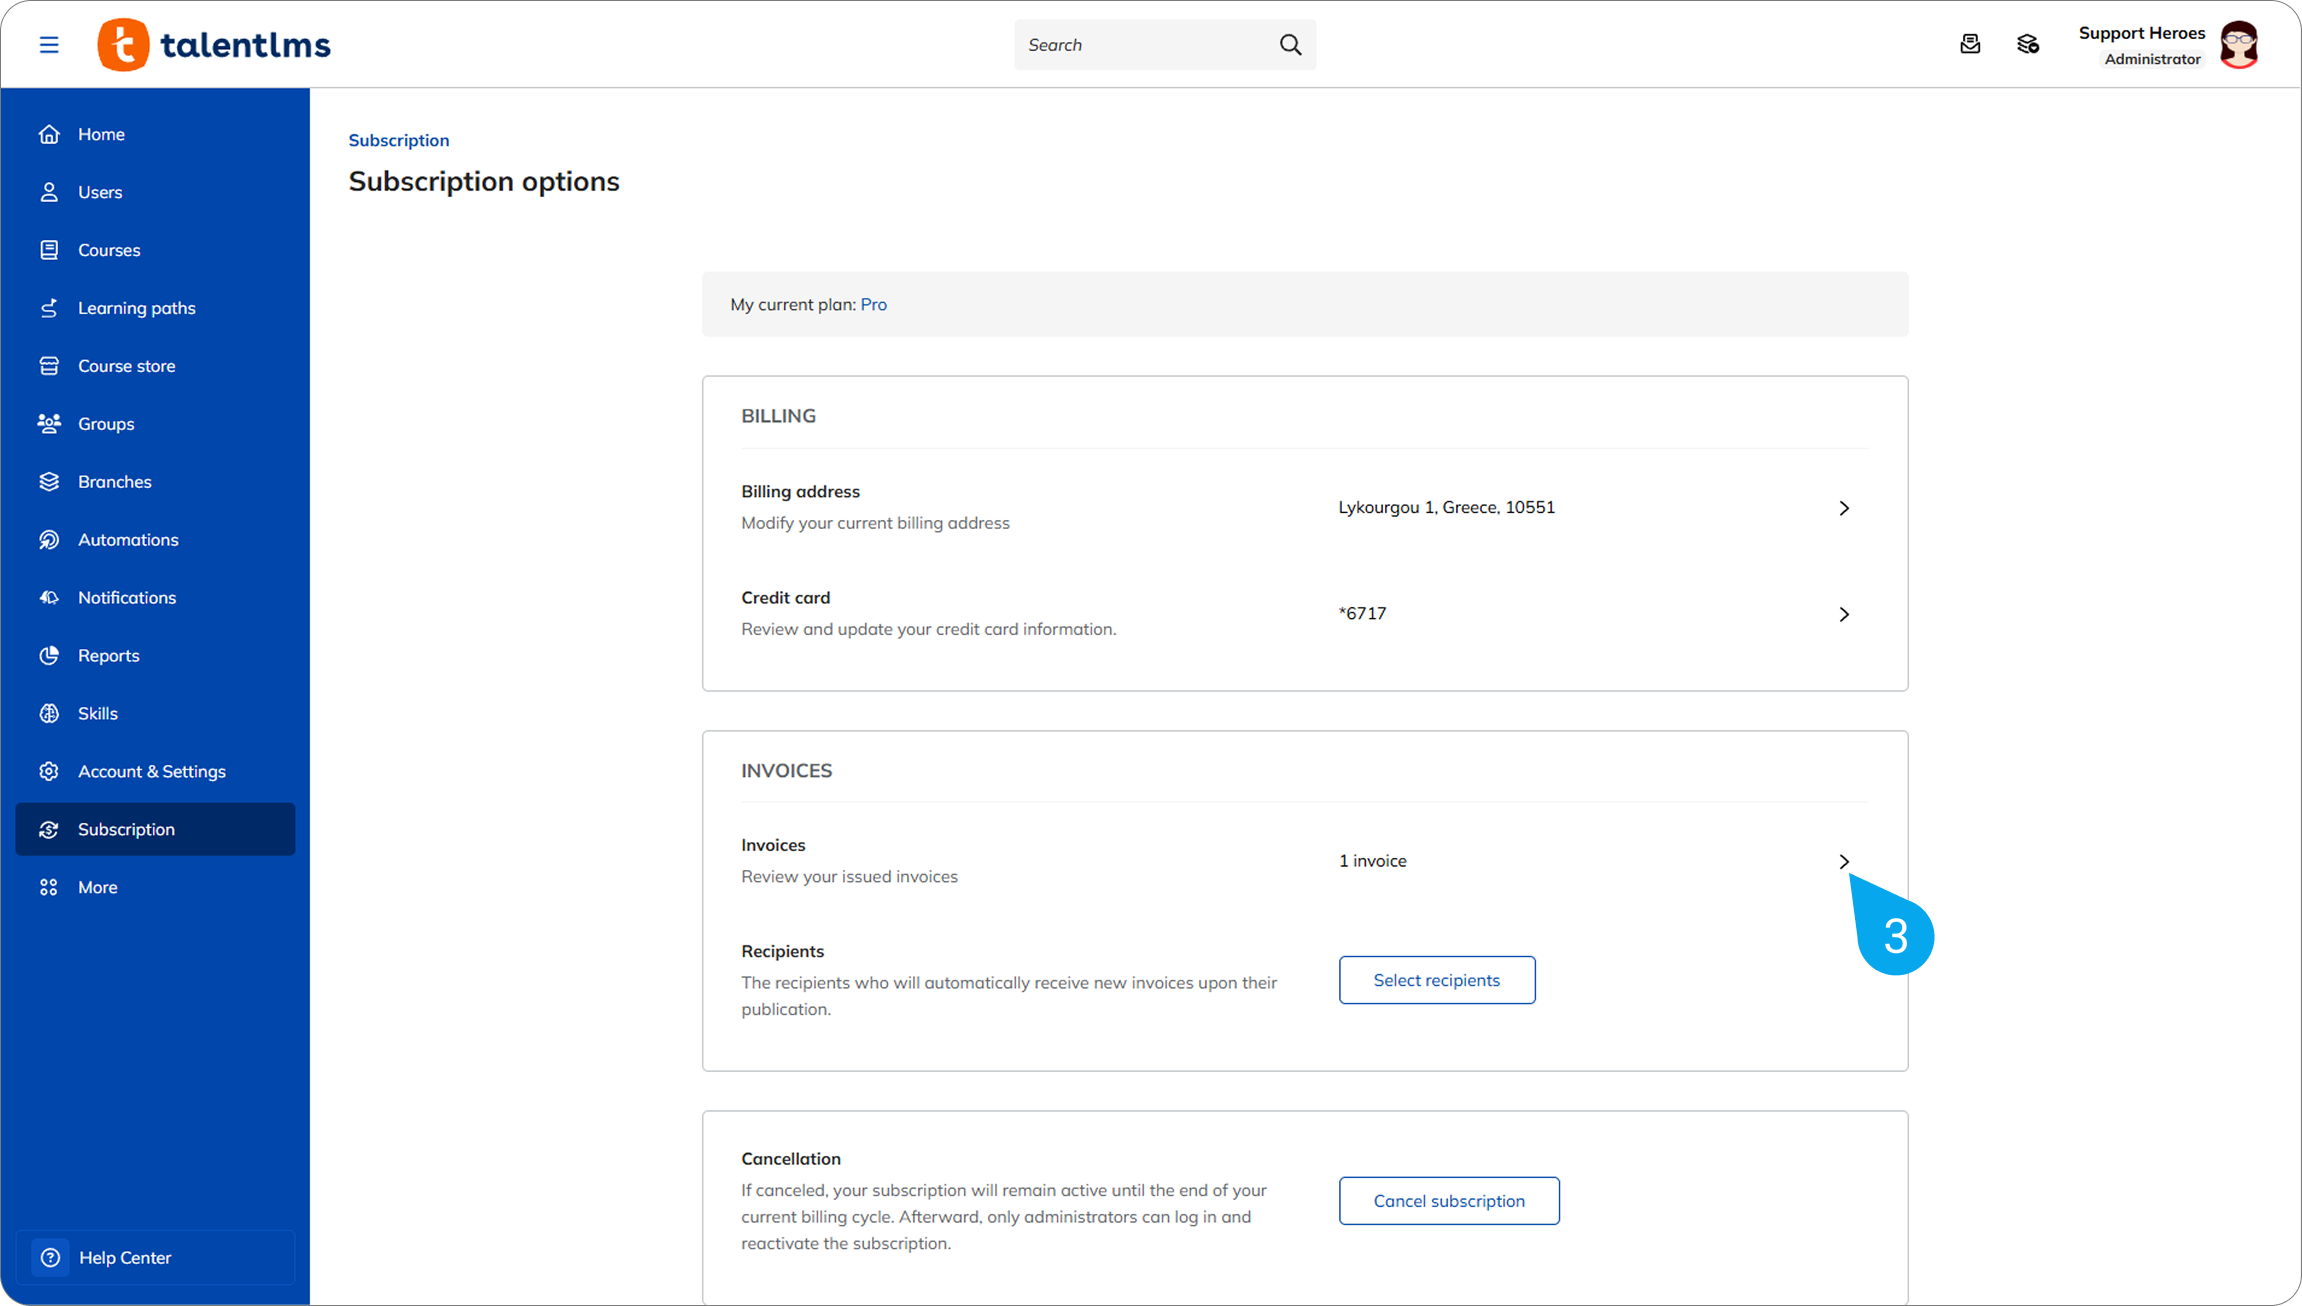Image resolution: width=2302 pixels, height=1306 pixels.
Task: Click the Cancel subscription button
Action: click(1449, 1201)
